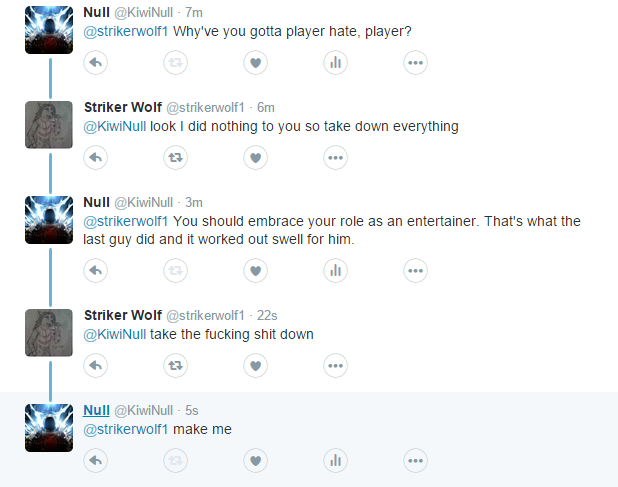
Task: View analytics for the "make me" tweet
Action: tap(335, 461)
